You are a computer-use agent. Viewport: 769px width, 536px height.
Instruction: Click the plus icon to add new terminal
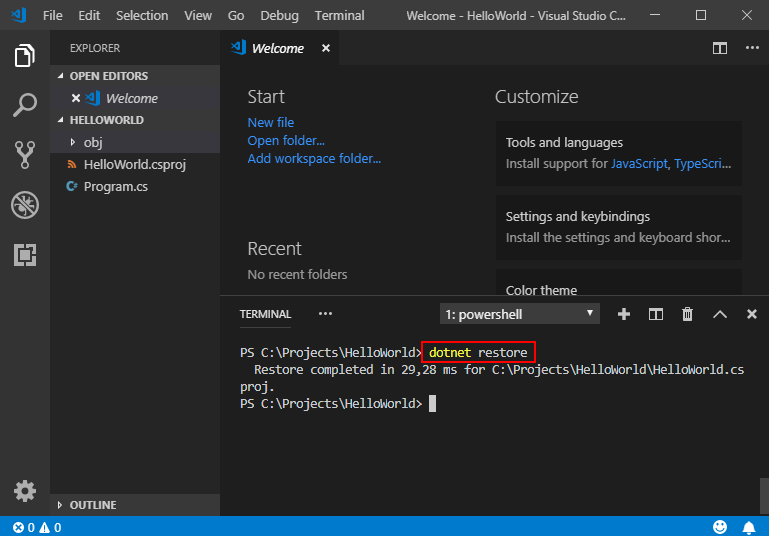[624, 314]
